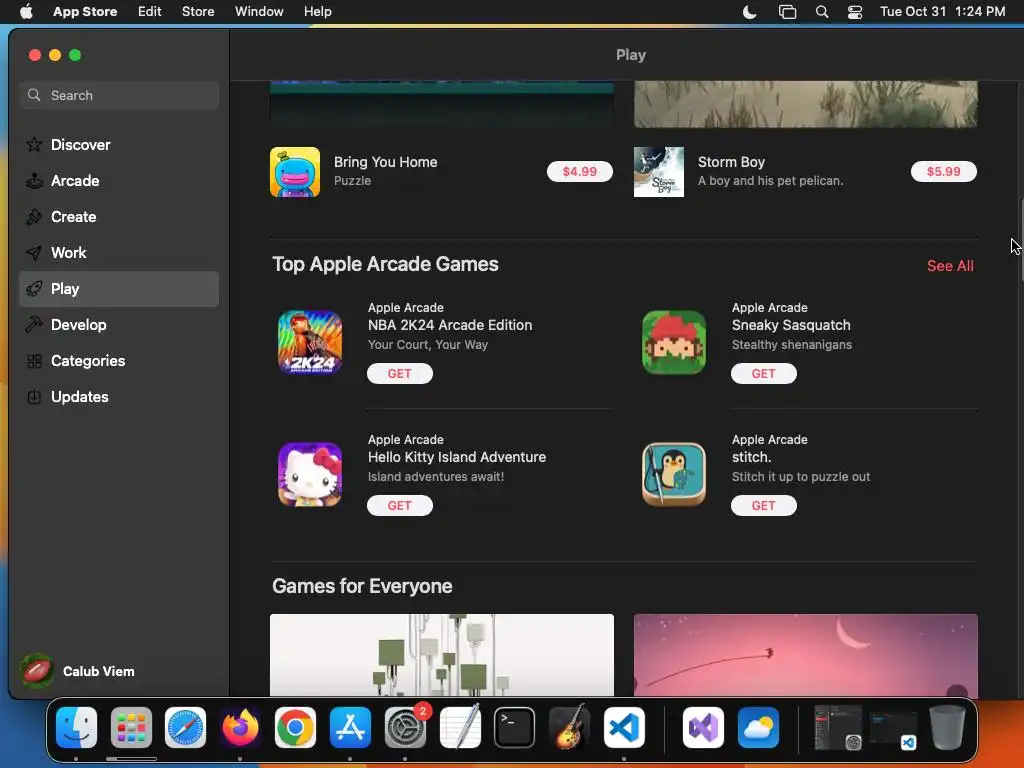Click the App Store Search field
The image size is (1024, 768).
click(x=119, y=95)
